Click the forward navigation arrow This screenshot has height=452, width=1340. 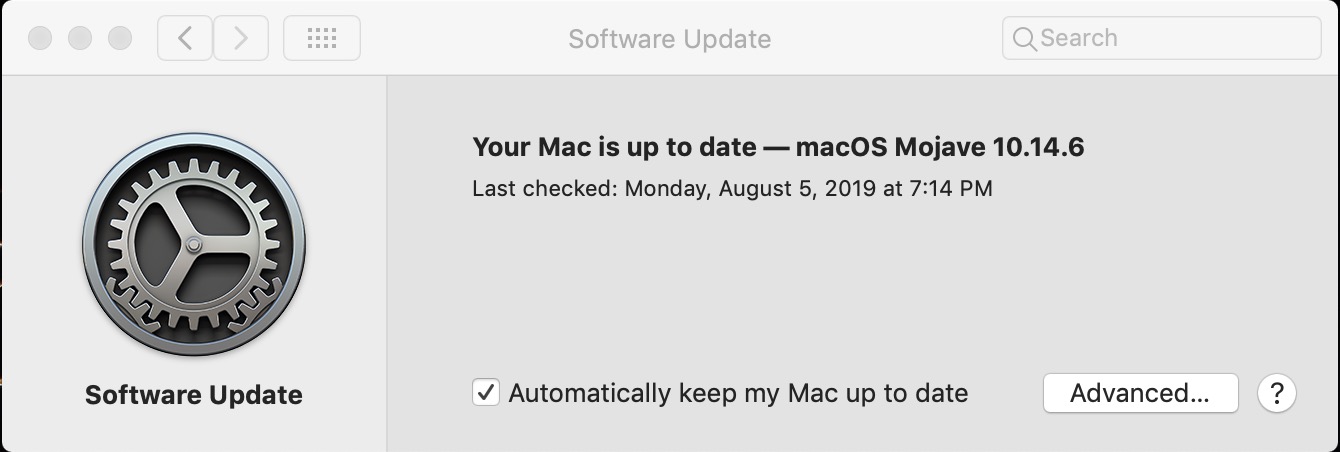point(240,39)
